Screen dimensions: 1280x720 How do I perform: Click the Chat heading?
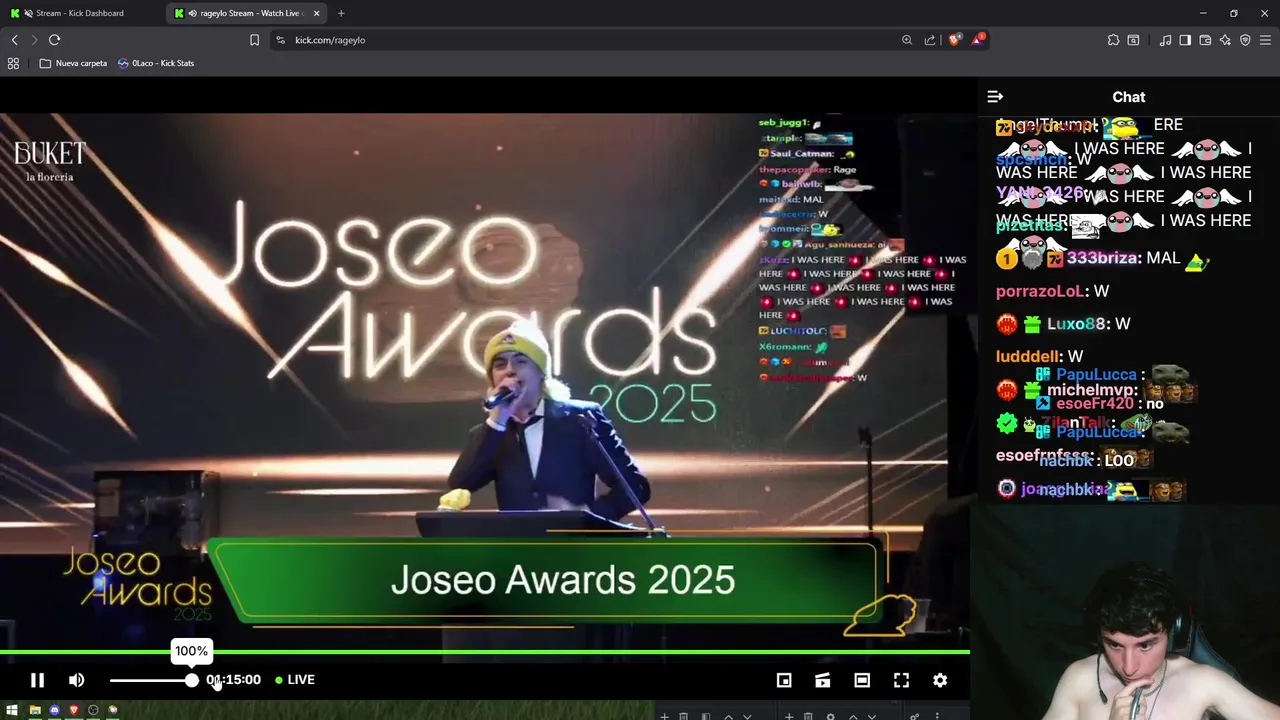tap(1128, 97)
